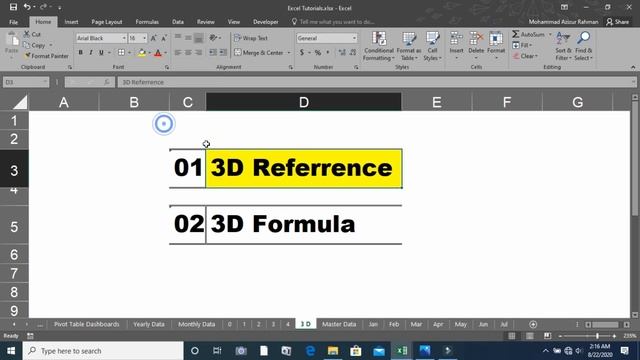
Task: Switch to the Page Layout tab
Action: (x=107, y=22)
